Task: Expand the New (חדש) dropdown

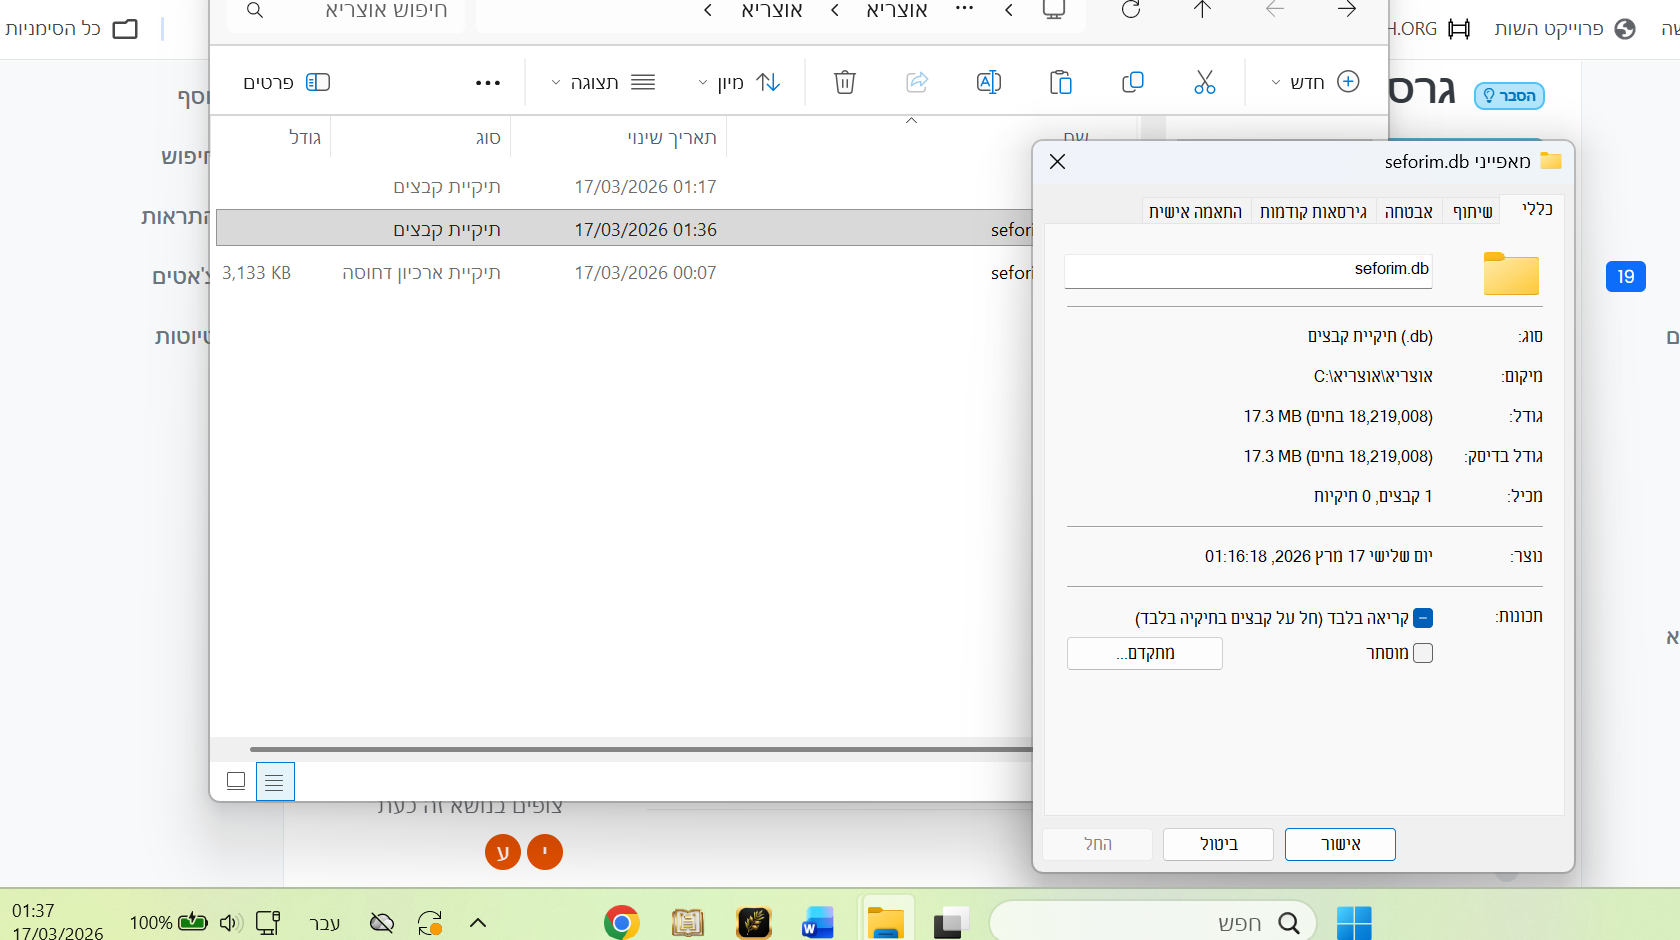Action: click(1314, 82)
